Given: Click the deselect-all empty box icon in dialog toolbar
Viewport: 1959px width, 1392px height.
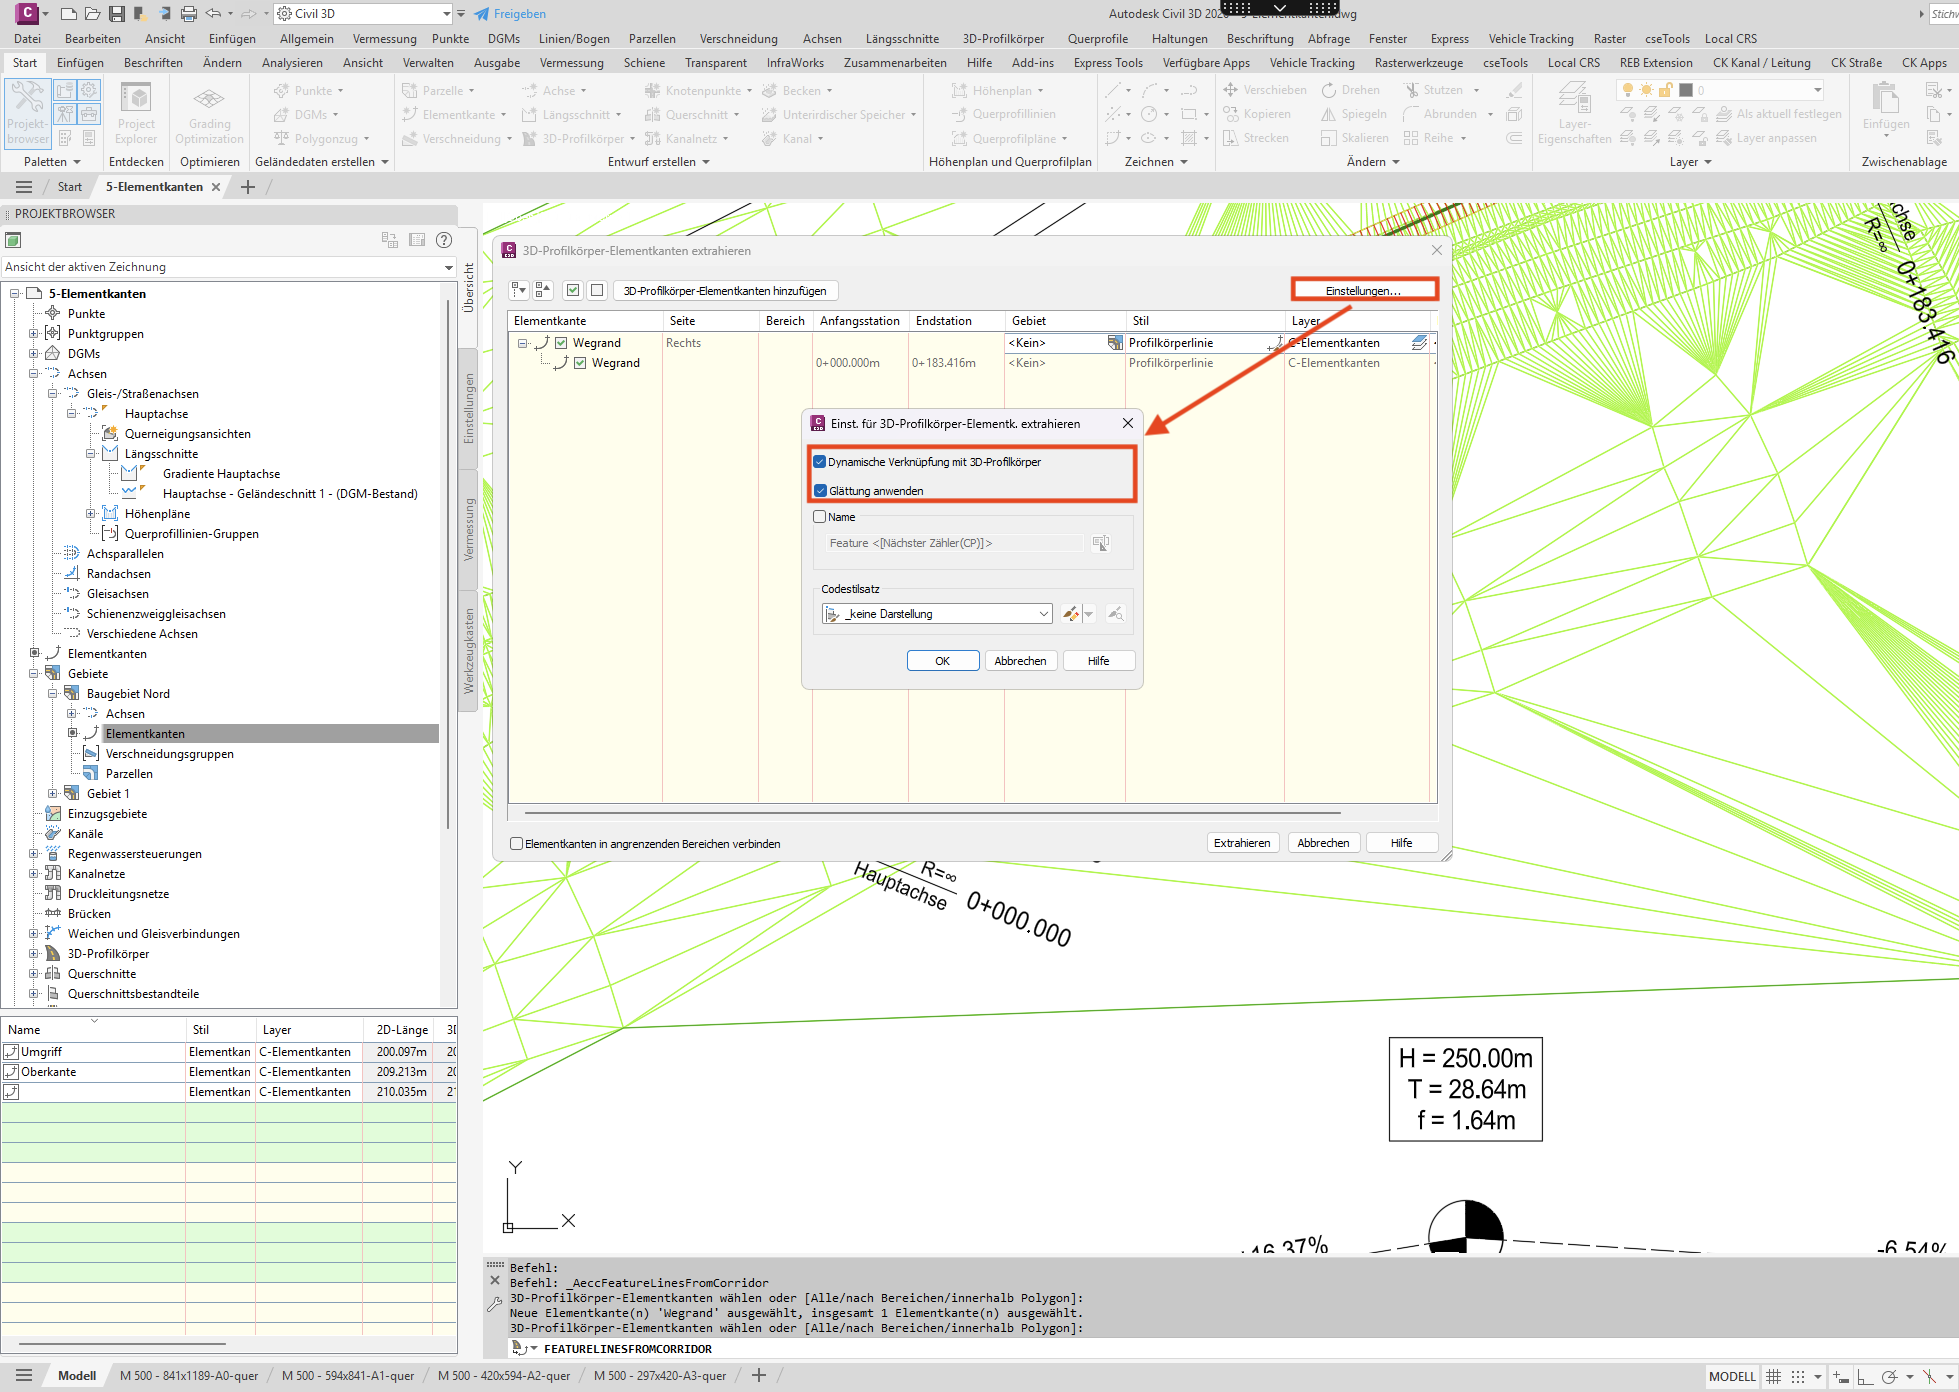Looking at the screenshot, I should pos(597,290).
